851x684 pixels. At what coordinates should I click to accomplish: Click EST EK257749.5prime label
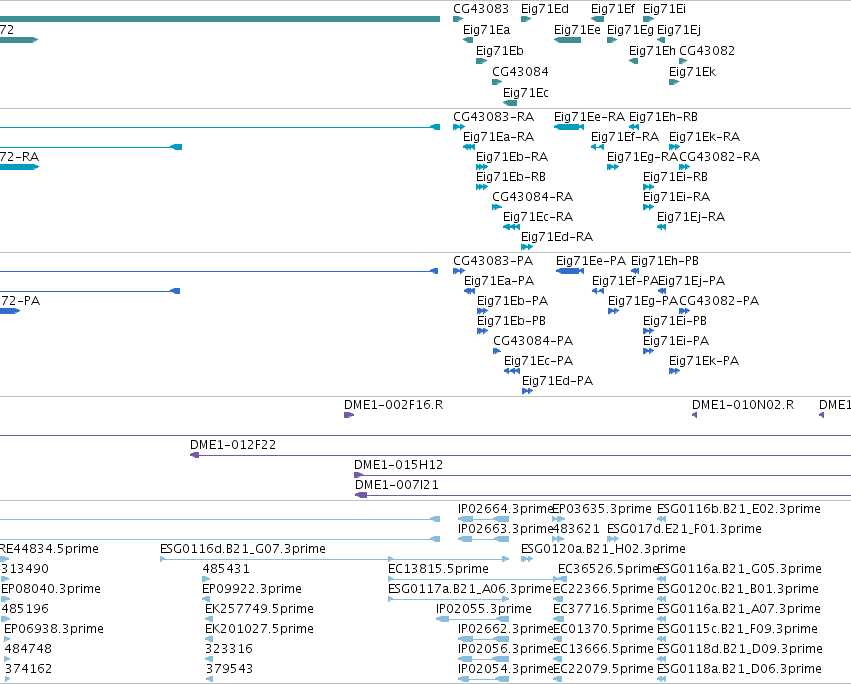(259, 610)
